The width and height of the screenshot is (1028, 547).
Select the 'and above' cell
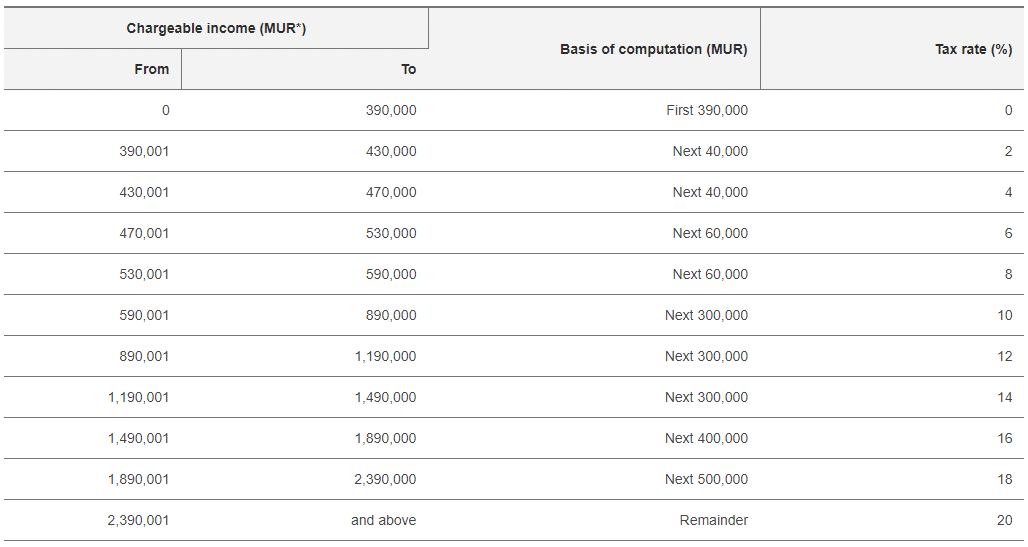(x=305, y=520)
